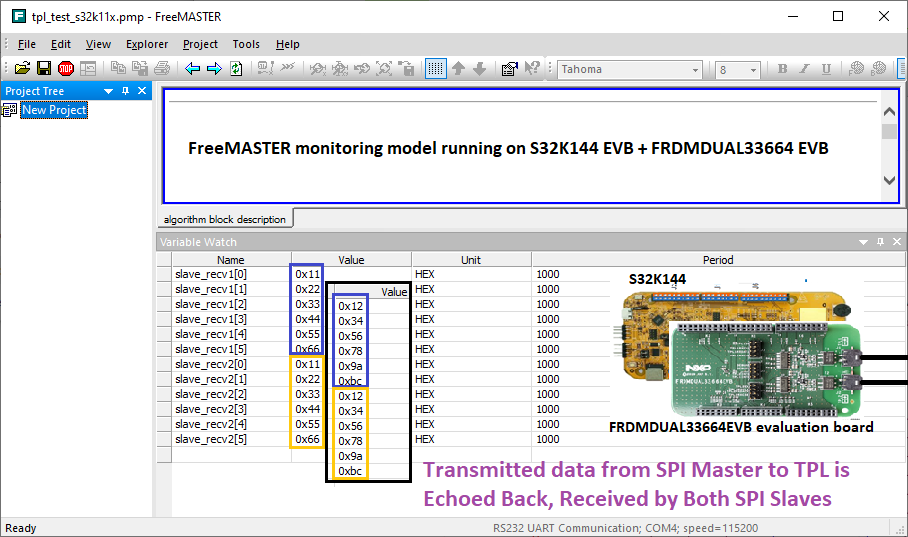Click the Period column header
The height and width of the screenshot is (537, 908).
click(x=718, y=260)
